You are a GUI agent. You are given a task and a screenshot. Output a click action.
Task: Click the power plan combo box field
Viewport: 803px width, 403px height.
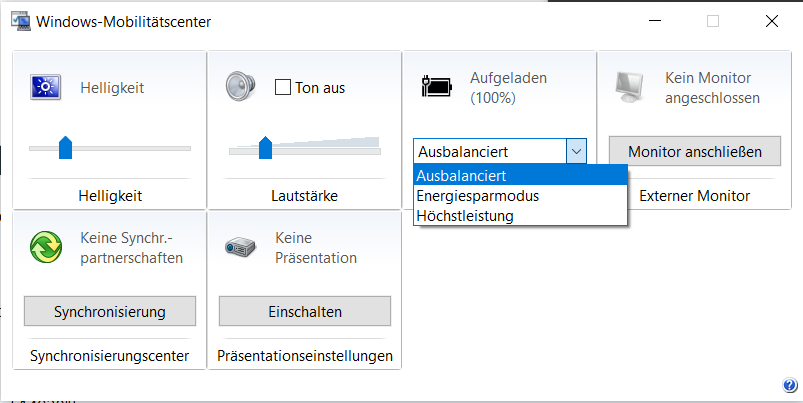[489, 151]
